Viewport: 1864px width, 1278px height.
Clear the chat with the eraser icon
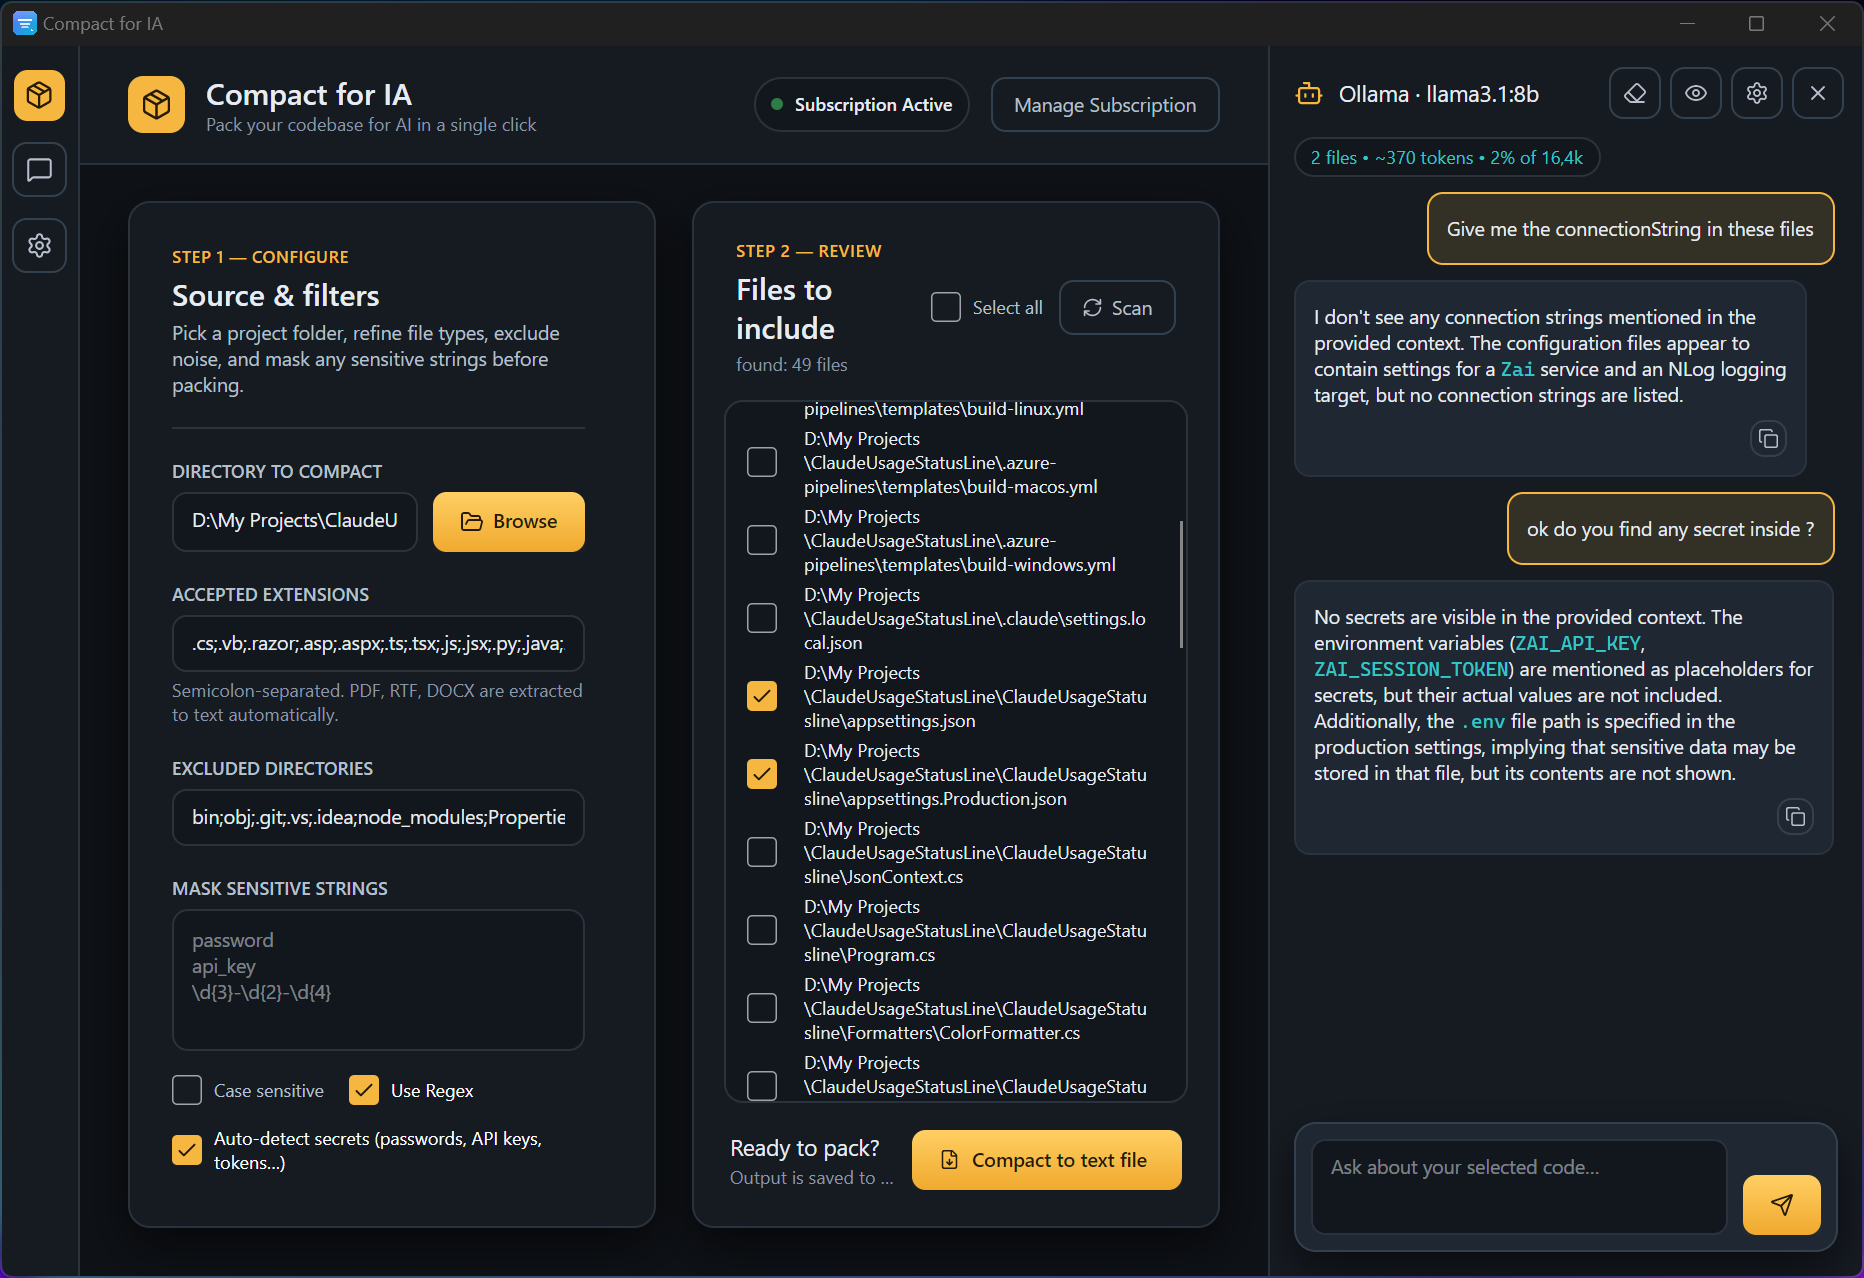click(x=1635, y=93)
